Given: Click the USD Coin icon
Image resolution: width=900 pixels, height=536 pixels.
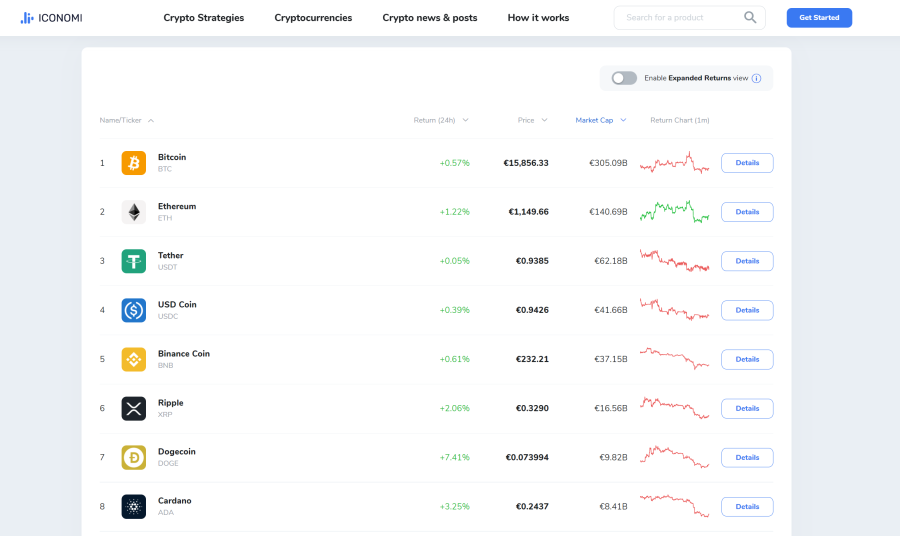Looking at the screenshot, I should 134,310.
